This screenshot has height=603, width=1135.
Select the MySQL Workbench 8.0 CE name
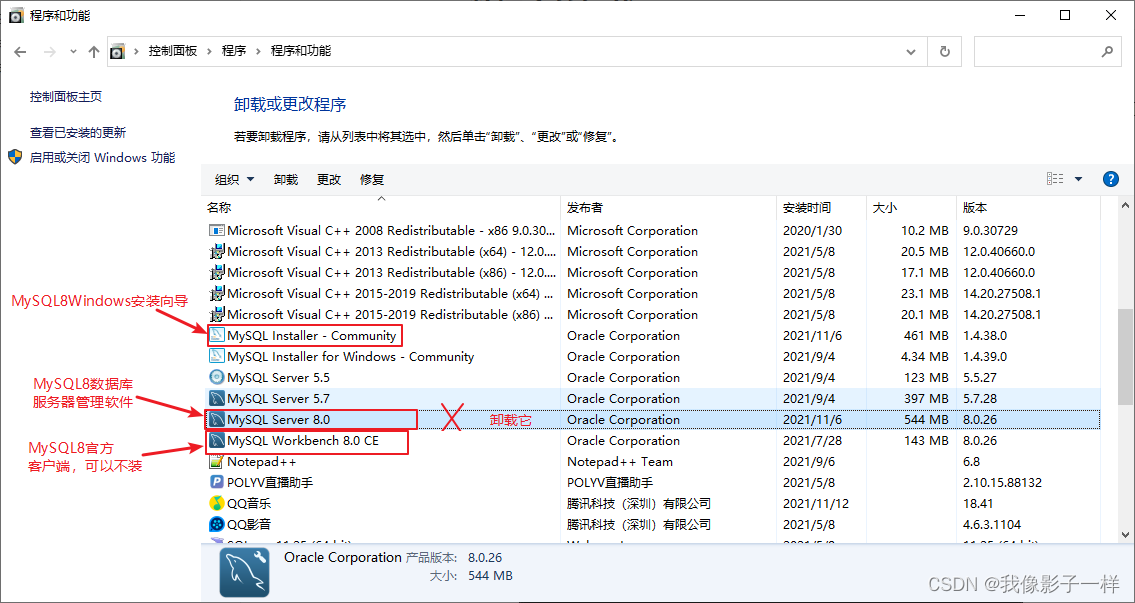click(303, 441)
